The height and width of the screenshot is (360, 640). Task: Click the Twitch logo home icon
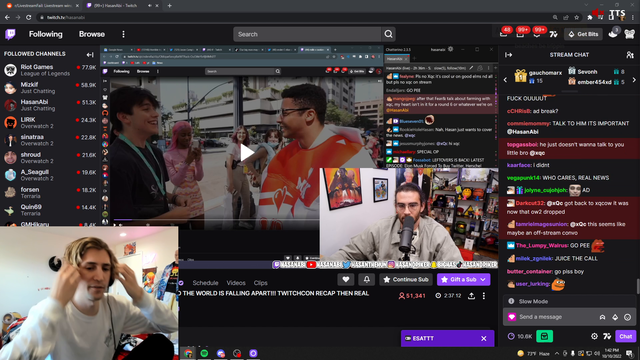click(10, 34)
